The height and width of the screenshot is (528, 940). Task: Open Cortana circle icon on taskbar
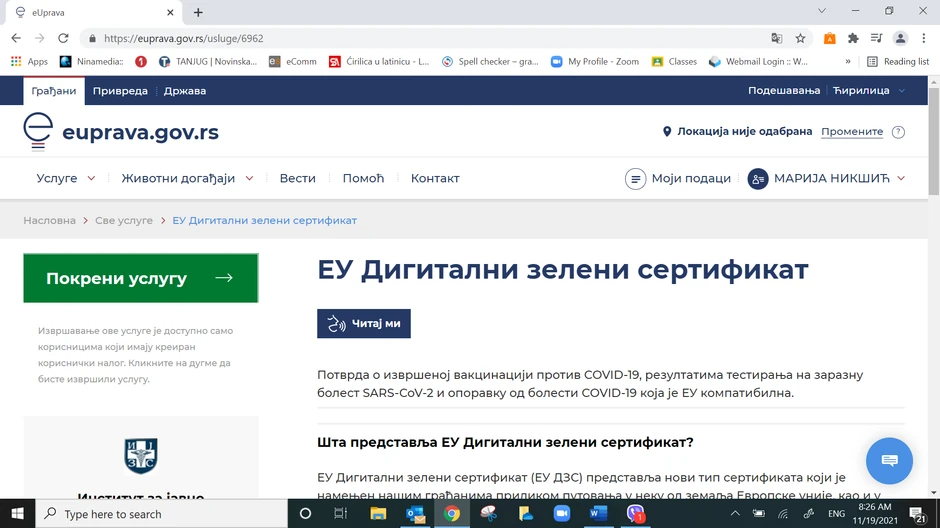[x=305, y=514]
